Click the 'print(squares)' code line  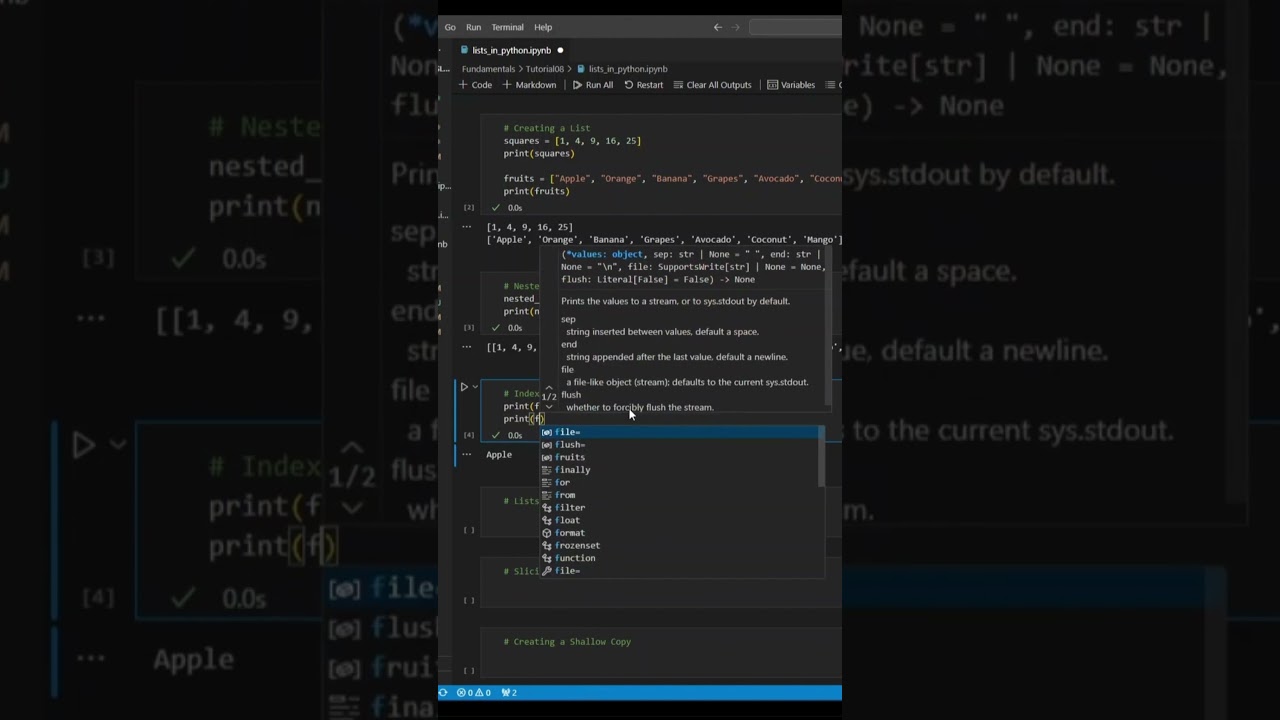pos(539,153)
